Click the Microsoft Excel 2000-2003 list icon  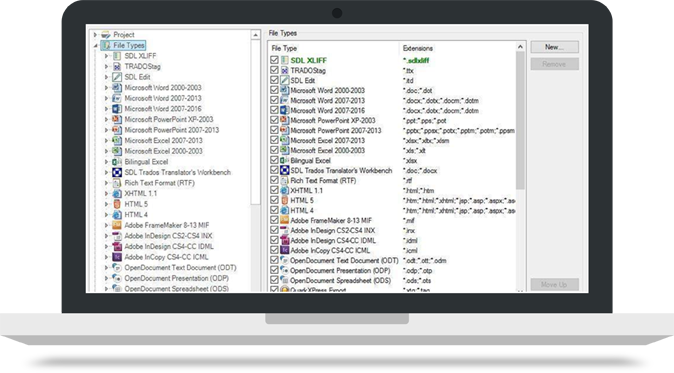285,150
